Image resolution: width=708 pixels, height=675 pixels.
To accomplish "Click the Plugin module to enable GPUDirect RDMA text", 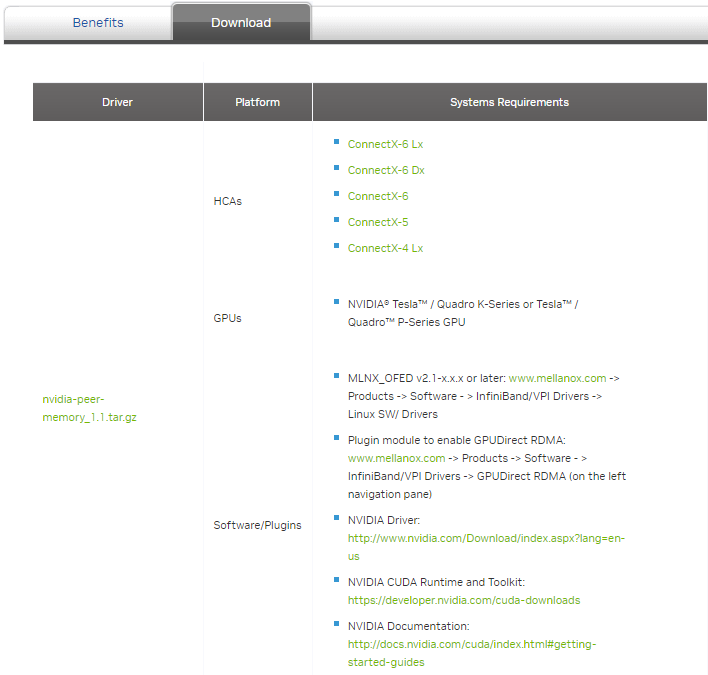I will [x=456, y=440].
